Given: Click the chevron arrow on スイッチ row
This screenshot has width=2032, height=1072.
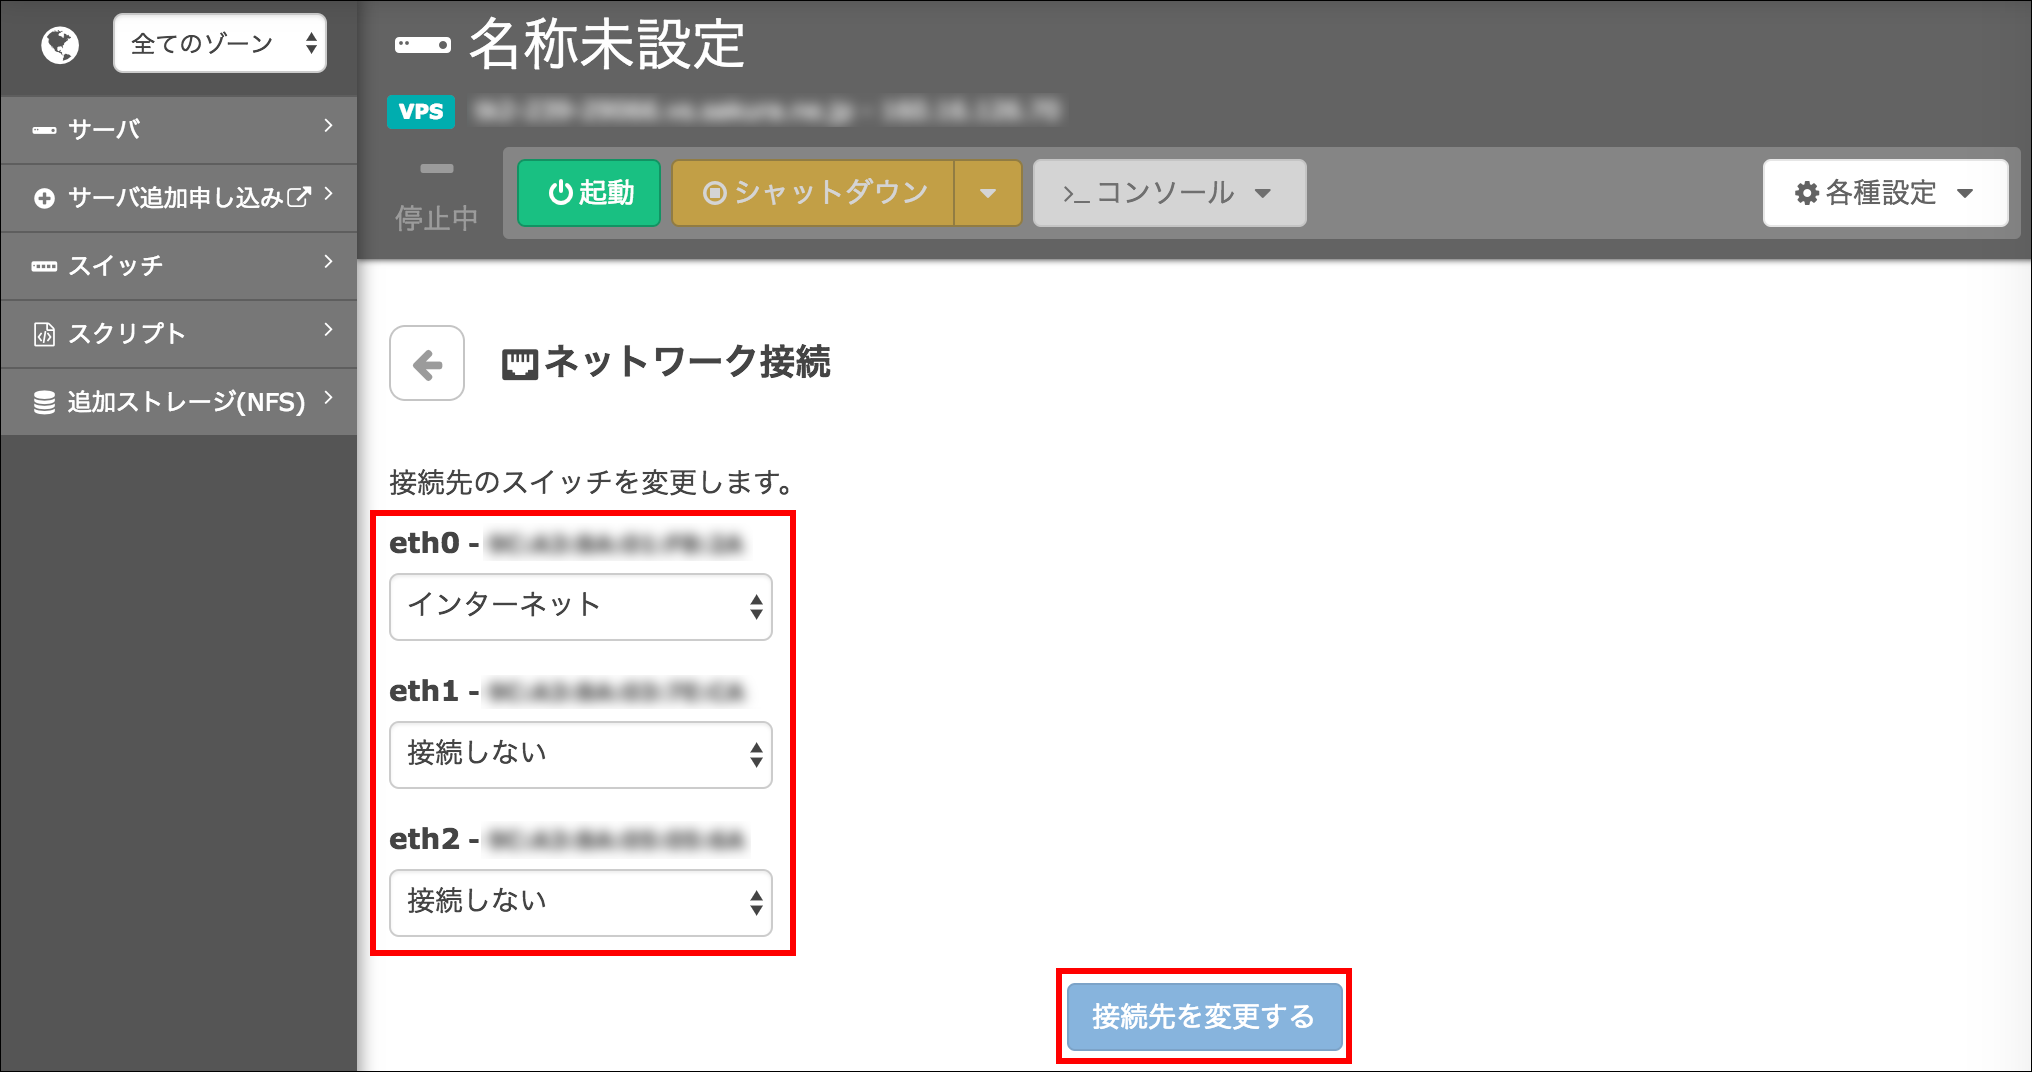Looking at the screenshot, I should (x=328, y=262).
